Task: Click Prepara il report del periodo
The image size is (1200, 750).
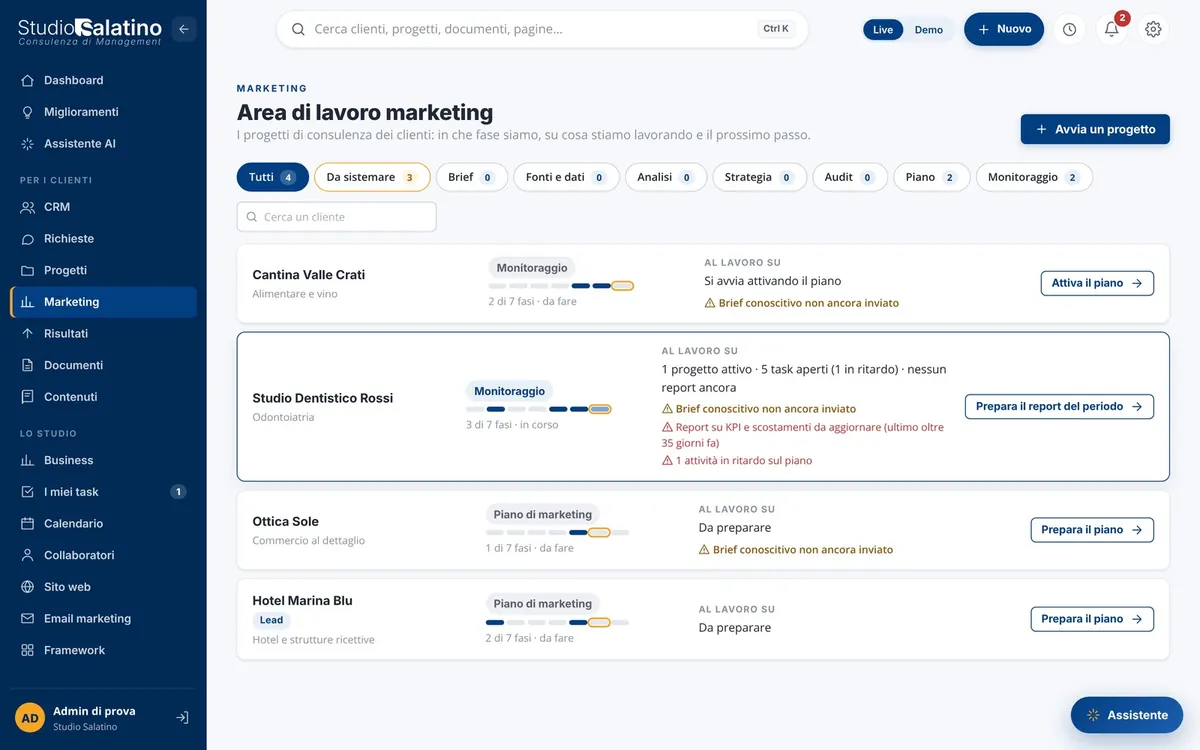Action: click(1059, 407)
